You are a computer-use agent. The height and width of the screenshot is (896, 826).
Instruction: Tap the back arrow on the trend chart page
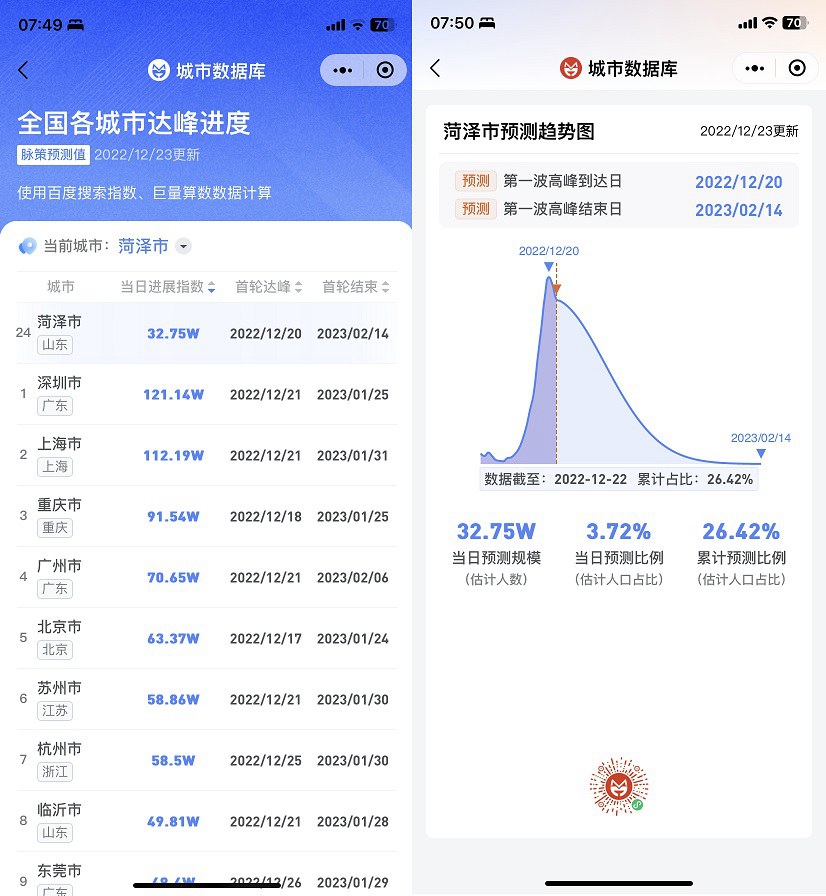pos(434,67)
